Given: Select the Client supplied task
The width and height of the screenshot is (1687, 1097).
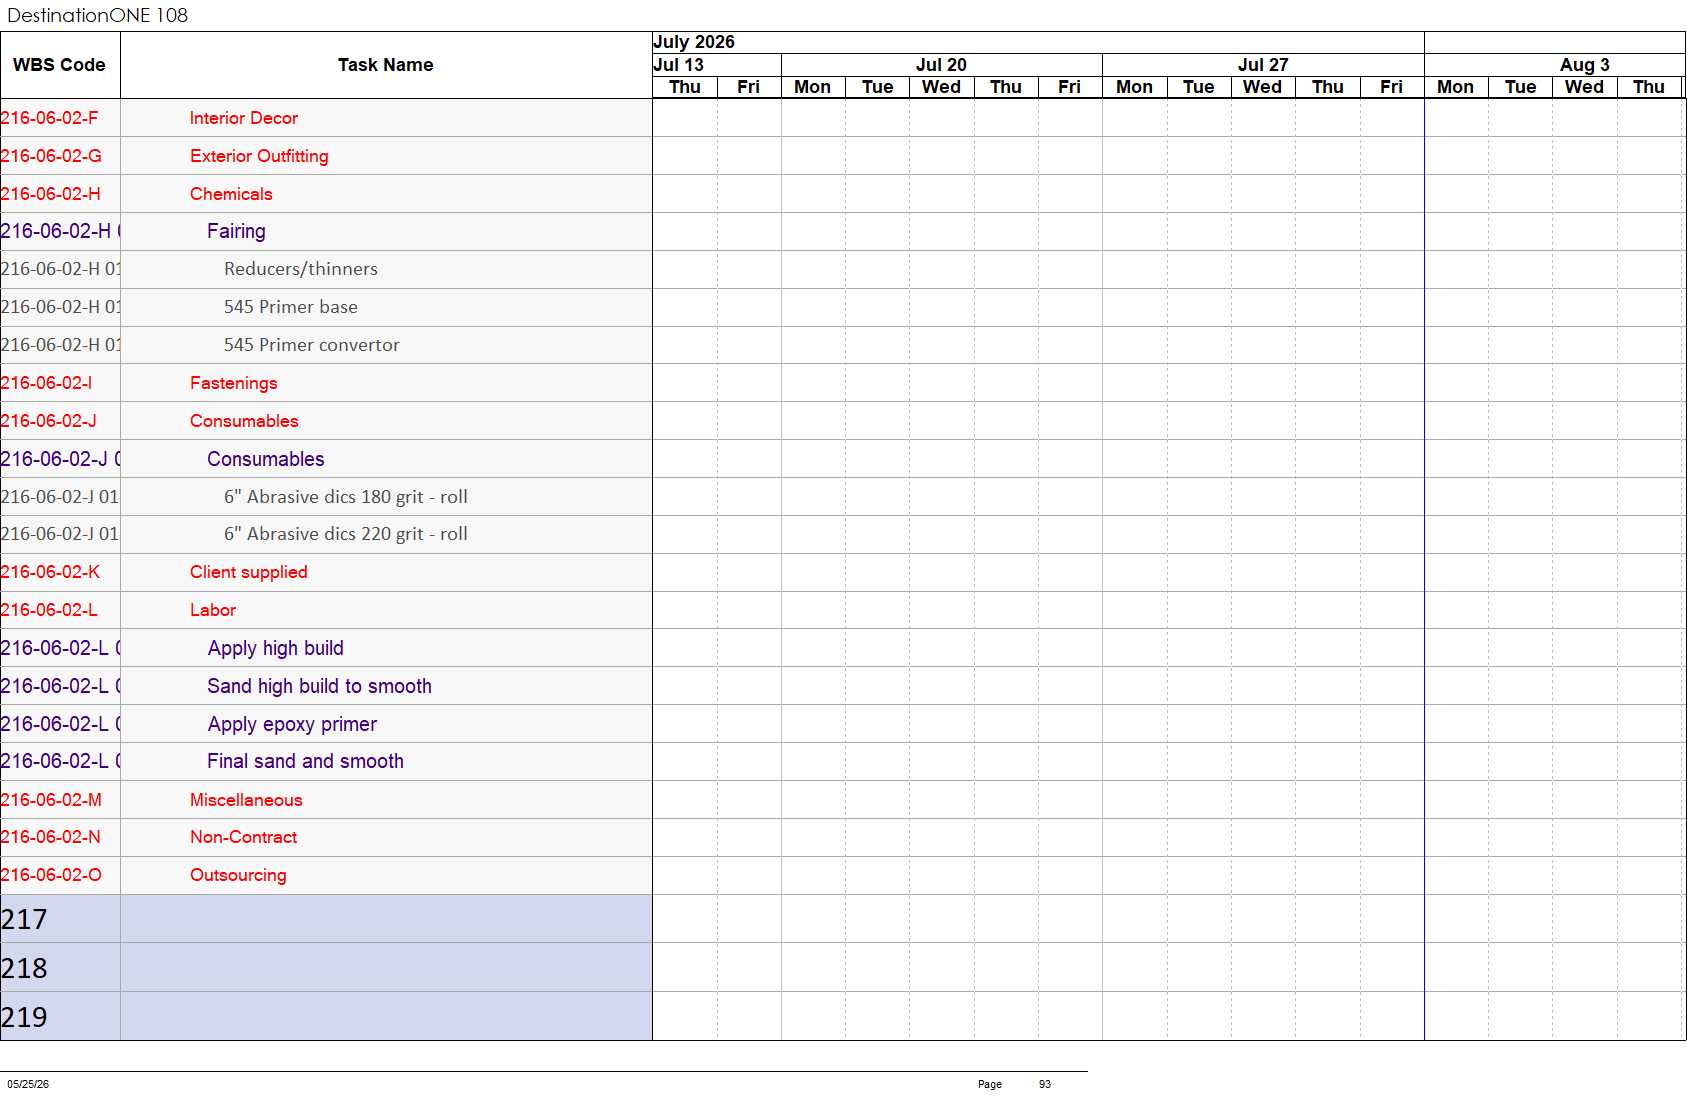Looking at the screenshot, I should point(248,572).
